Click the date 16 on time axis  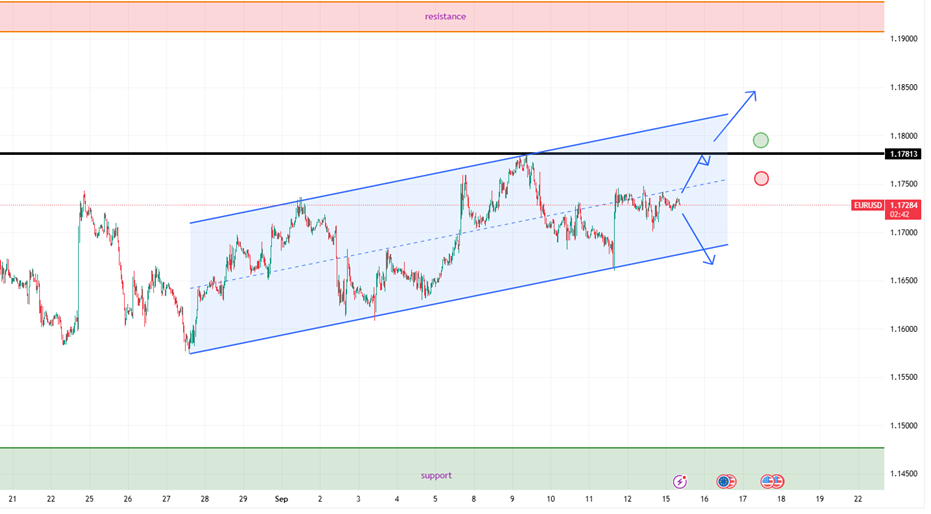(704, 499)
